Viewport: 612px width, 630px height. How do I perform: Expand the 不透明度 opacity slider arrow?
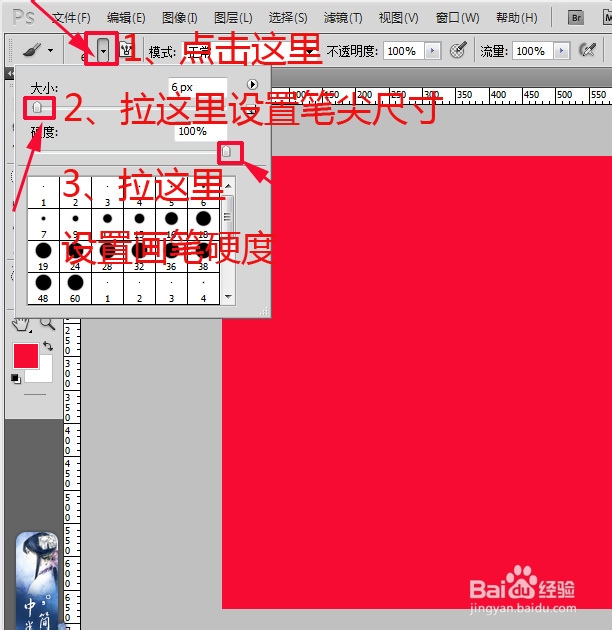pyautogui.click(x=432, y=51)
